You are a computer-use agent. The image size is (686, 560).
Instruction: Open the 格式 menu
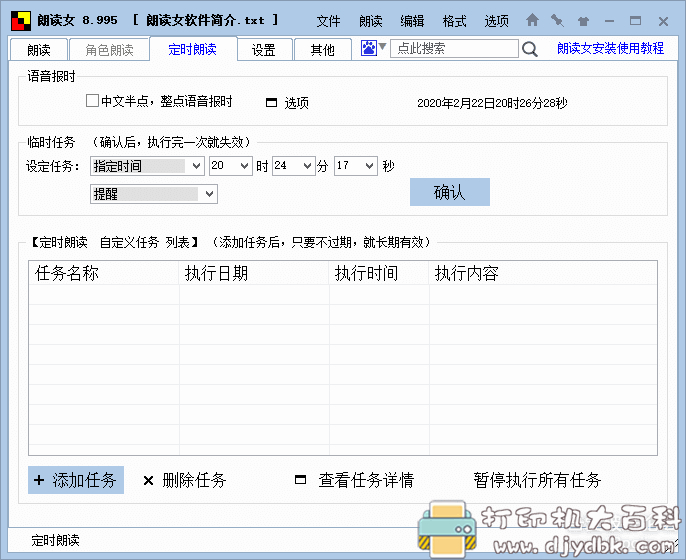(454, 21)
